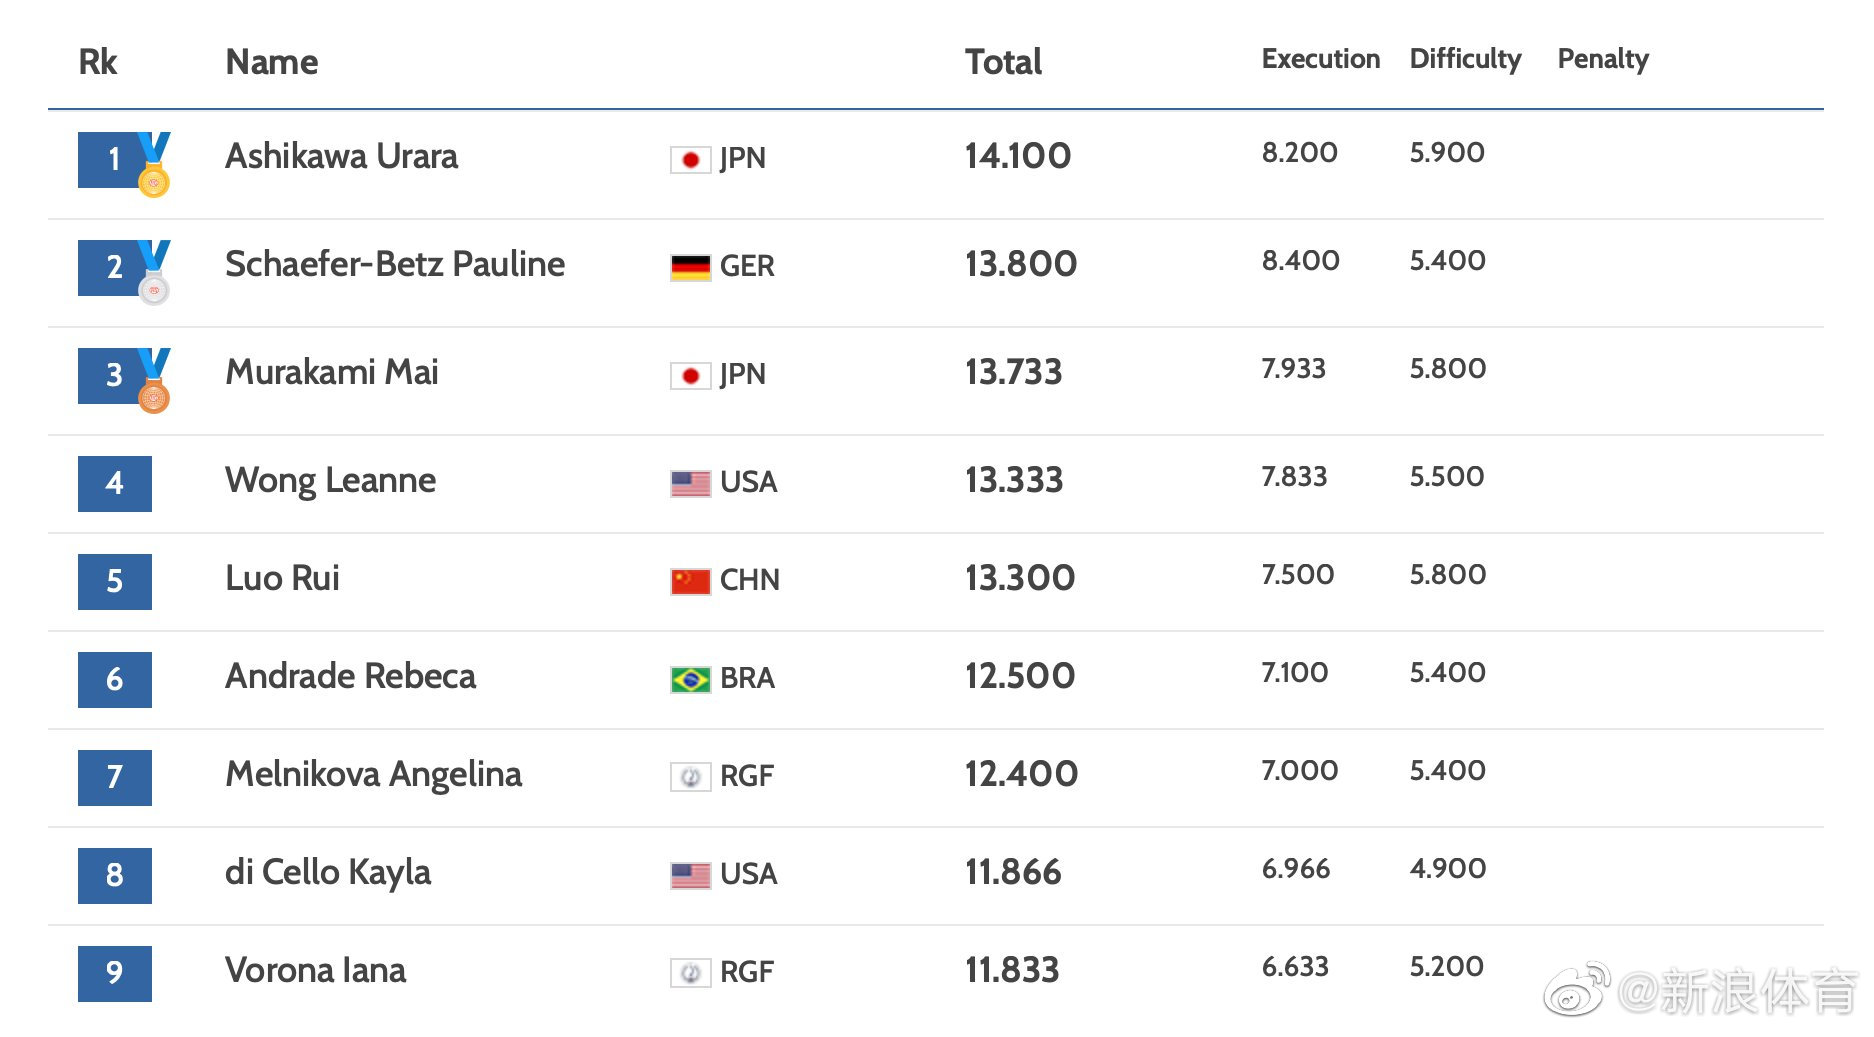Viewport: 1874px width, 1037px height.
Task: Click Japan flag next to Ashikawa Urara
Action: (690, 160)
